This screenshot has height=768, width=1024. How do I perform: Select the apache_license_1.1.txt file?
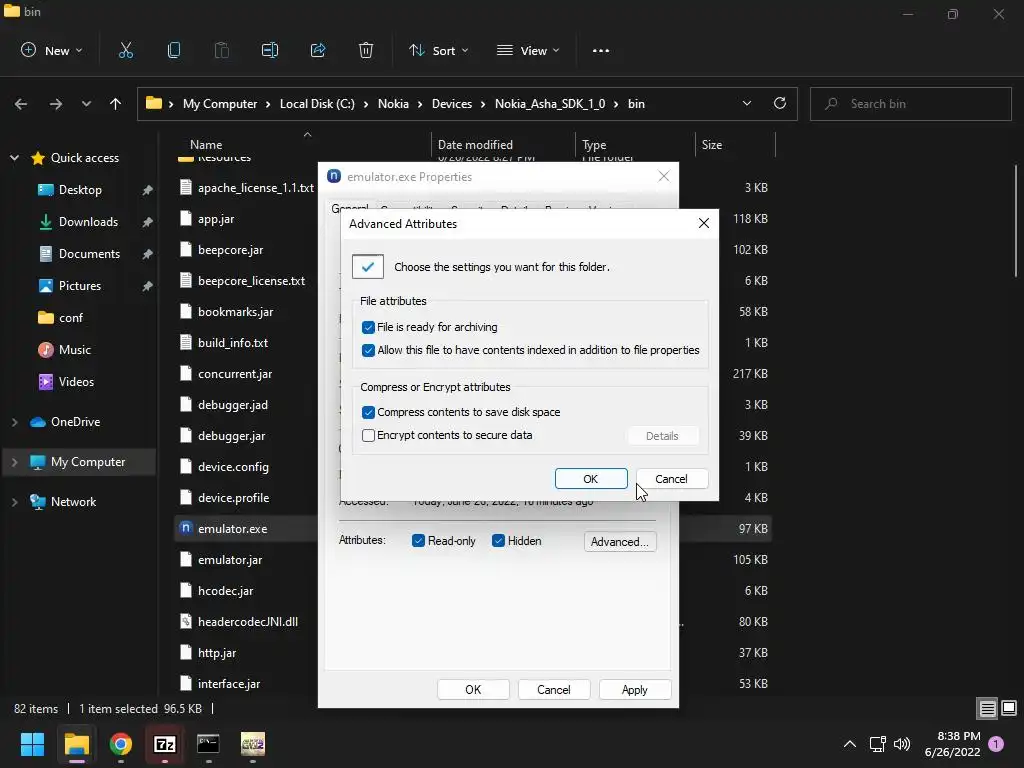[255, 188]
